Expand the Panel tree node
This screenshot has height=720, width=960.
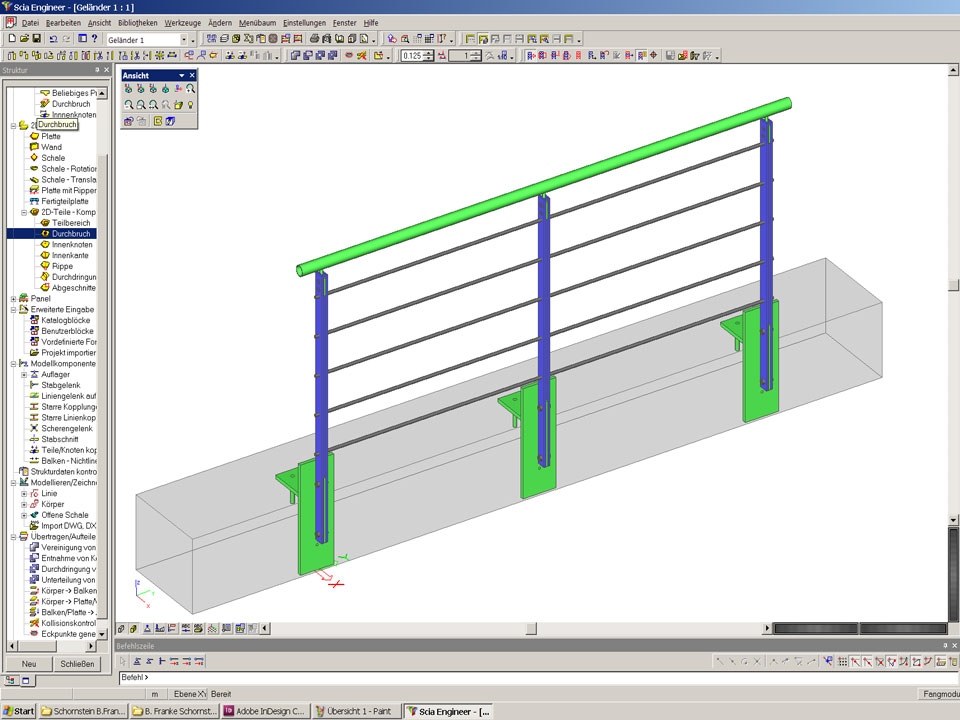click(x=13, y=298)
